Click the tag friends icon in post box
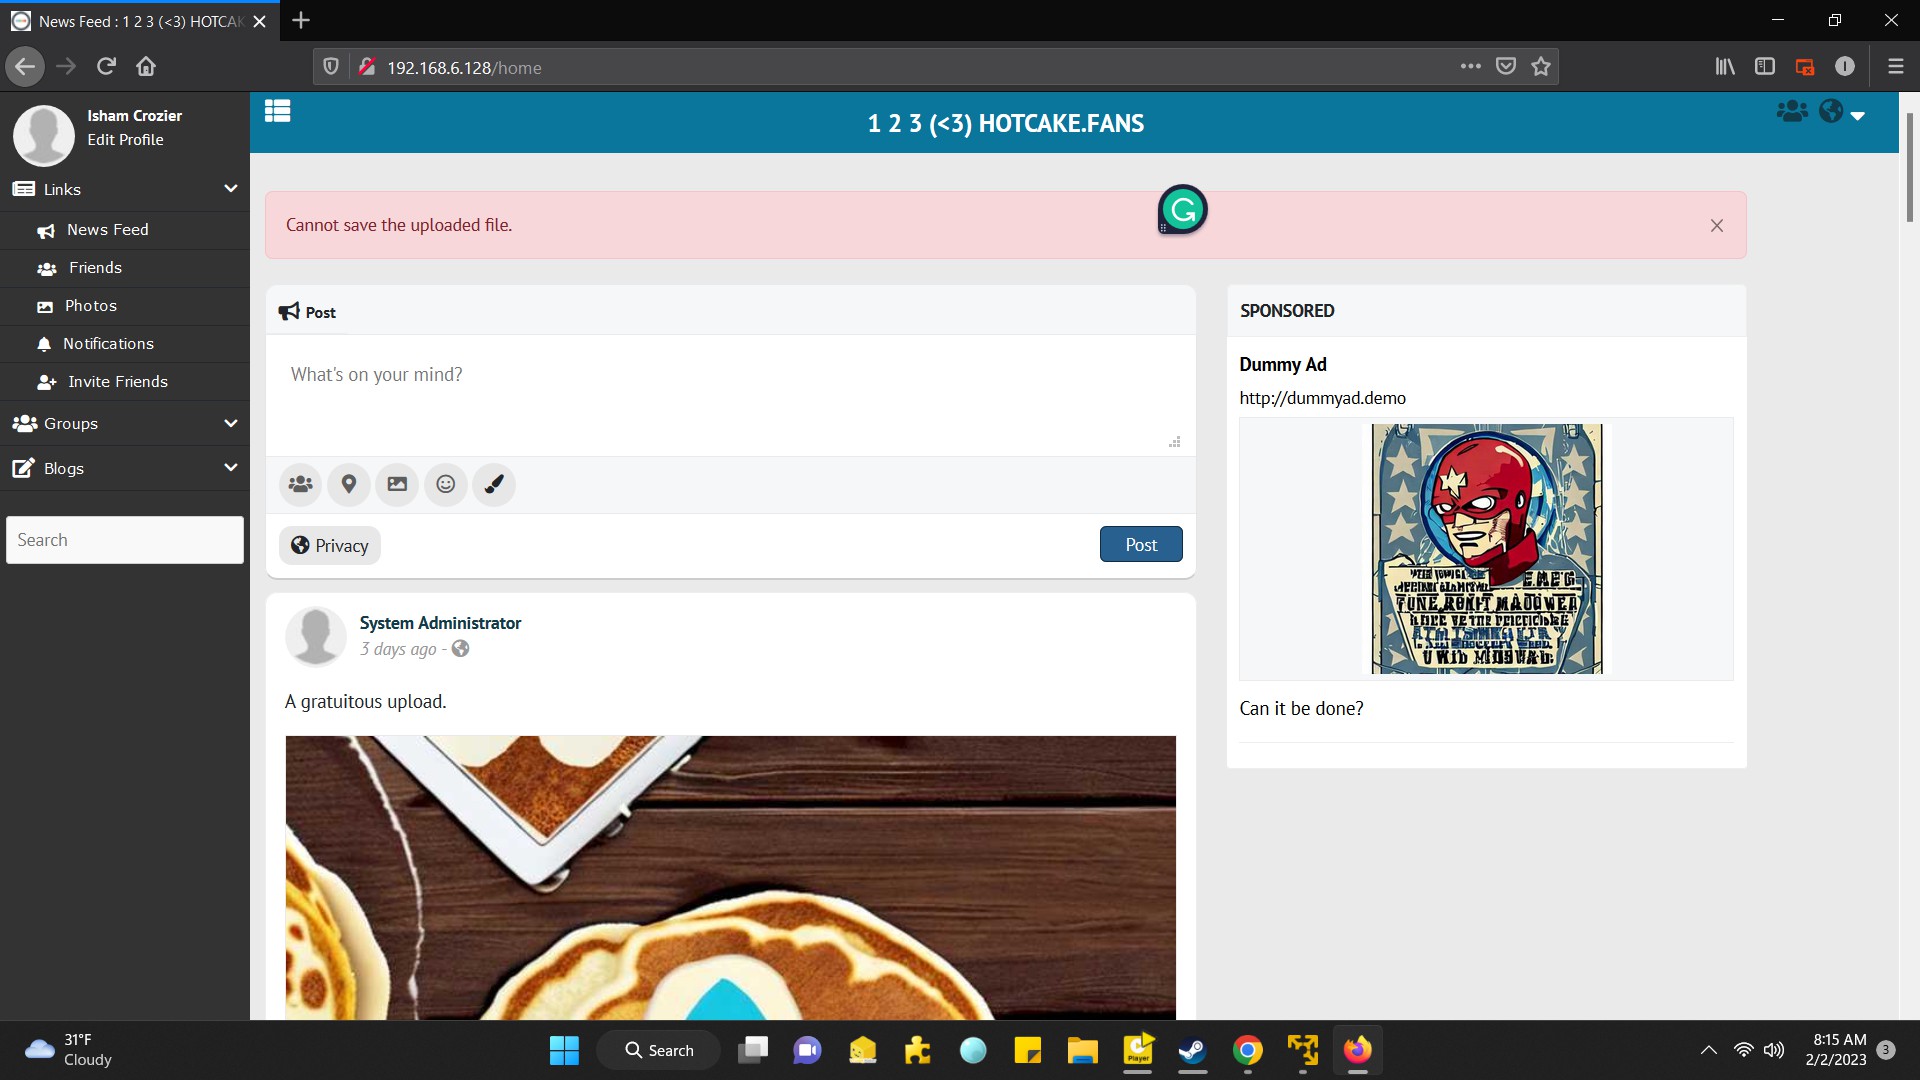This screenshot has height=1080, width=1920. 300,485
